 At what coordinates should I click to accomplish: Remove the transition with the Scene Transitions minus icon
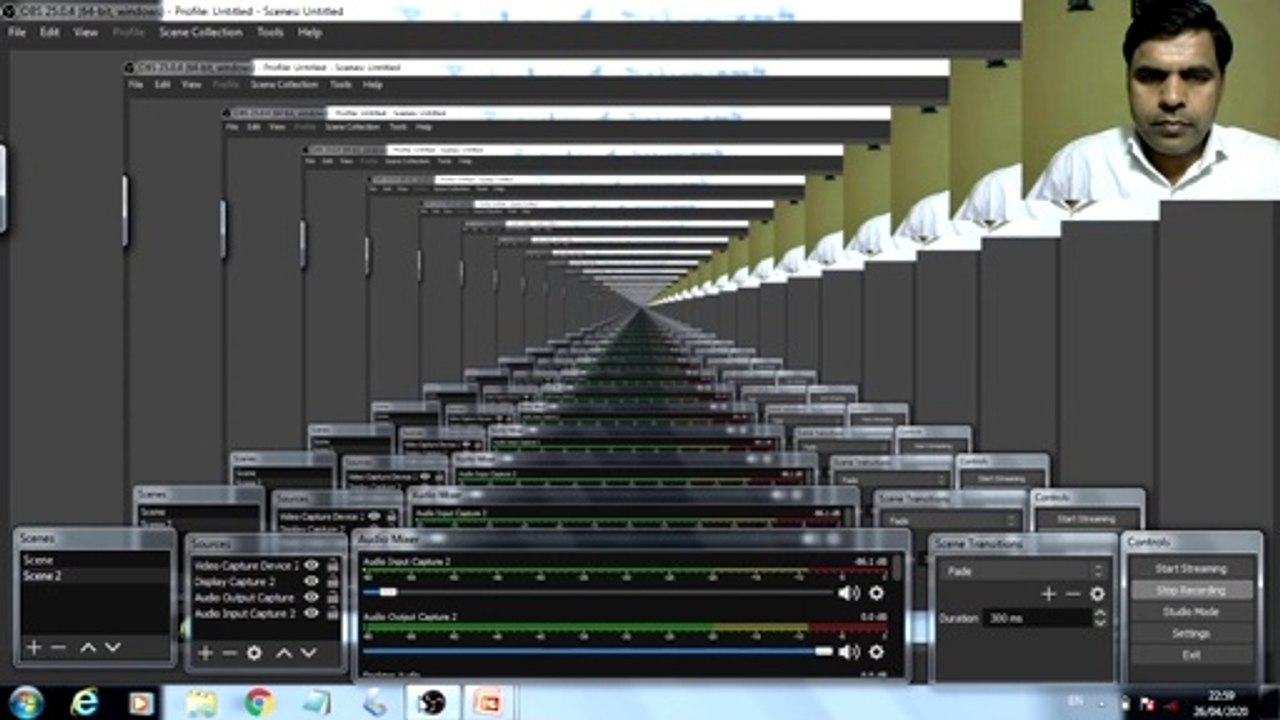1073,594
